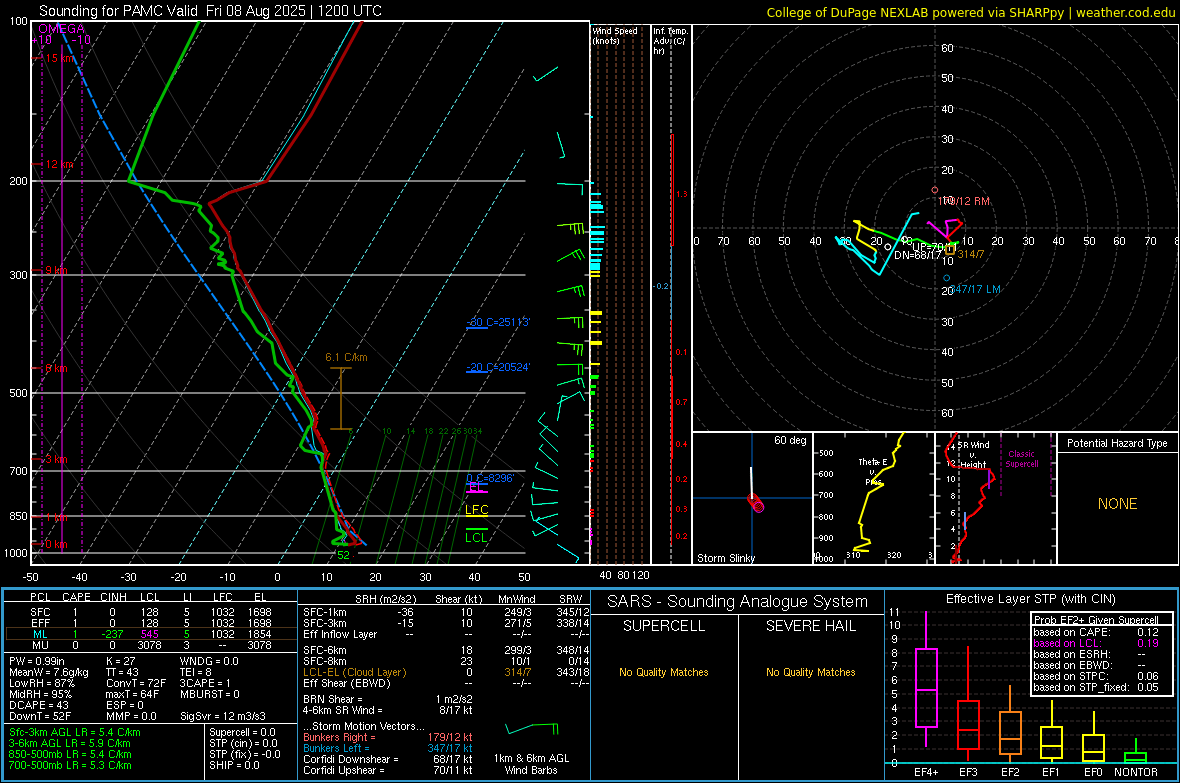The width and height of the screenshot is (1180, 783).
Task: Click the yellow 'LFC' marker label
Action: coord(477,510)
